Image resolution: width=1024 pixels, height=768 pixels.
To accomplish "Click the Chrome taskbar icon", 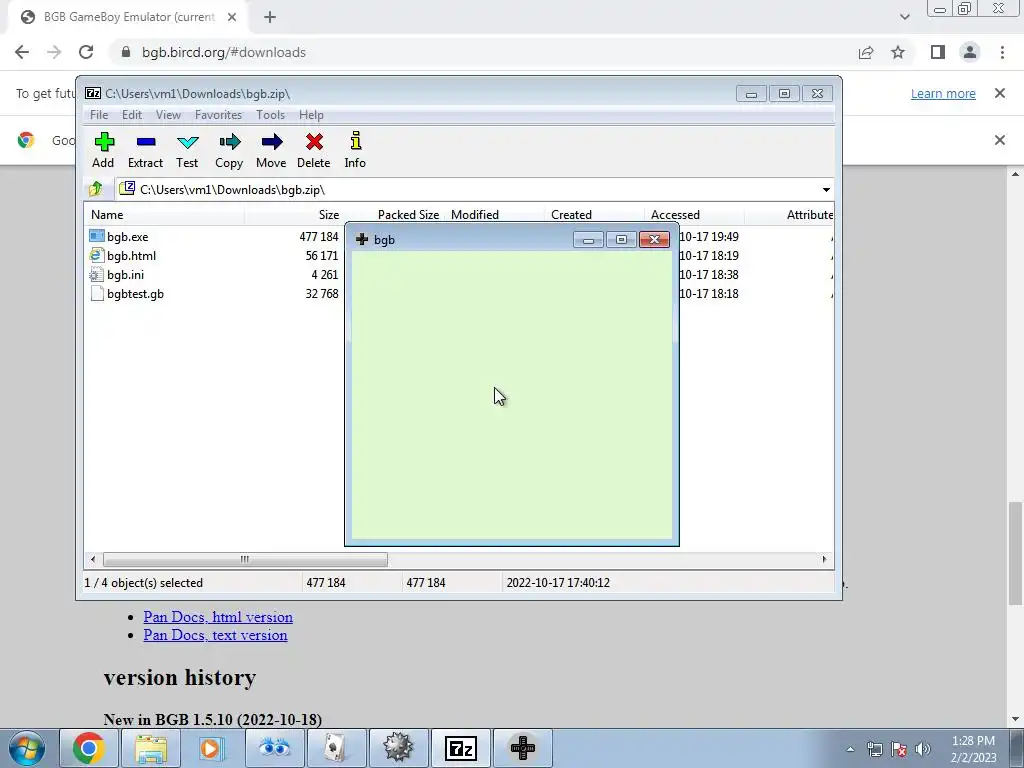I will (x=89, y=748).
